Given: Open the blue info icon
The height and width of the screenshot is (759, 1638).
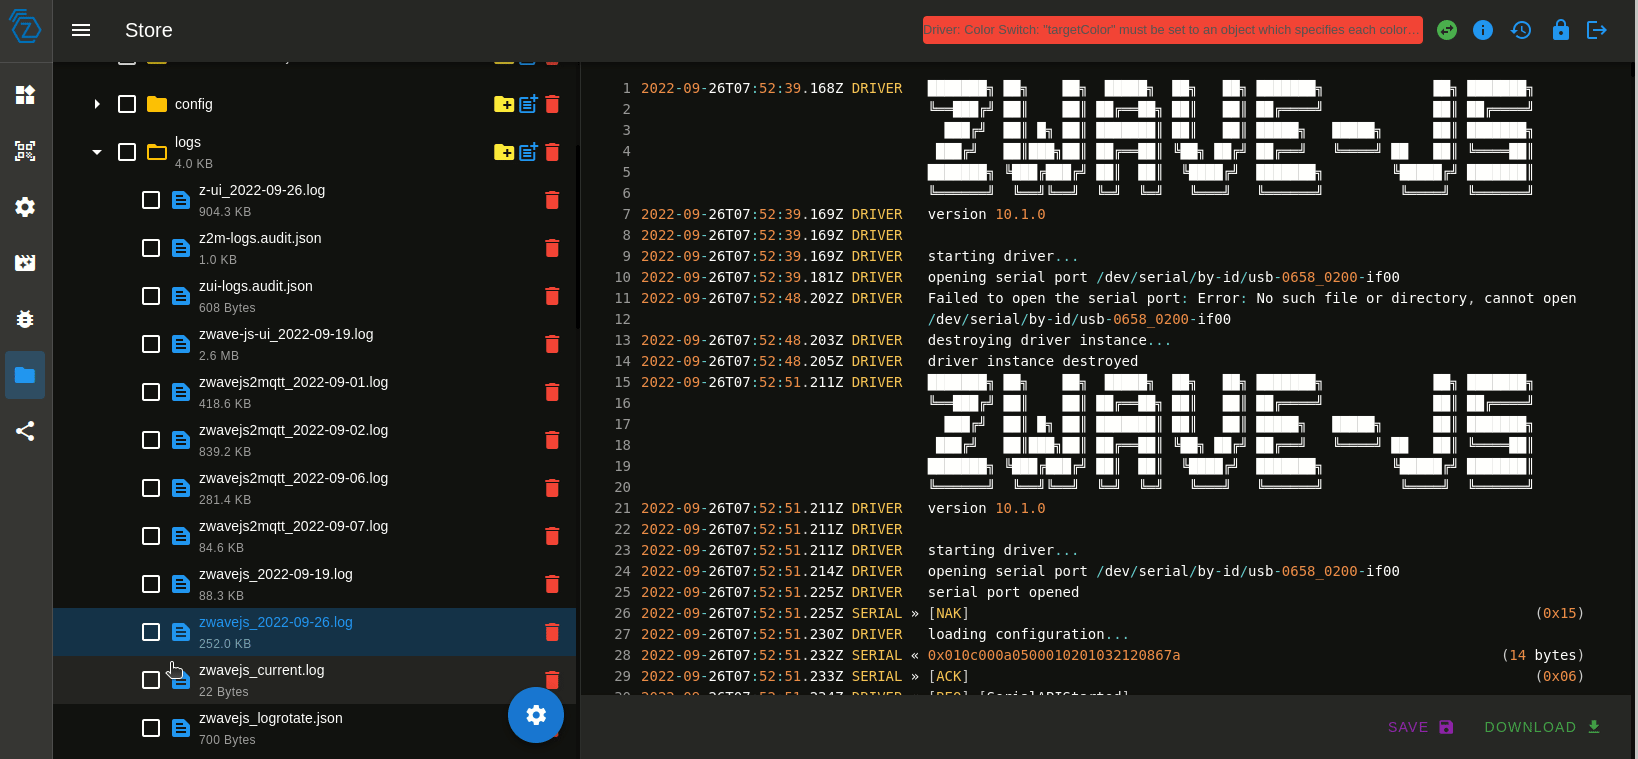Looking at the screenshot, I should pyautogui.click(x=1483, y=30).
